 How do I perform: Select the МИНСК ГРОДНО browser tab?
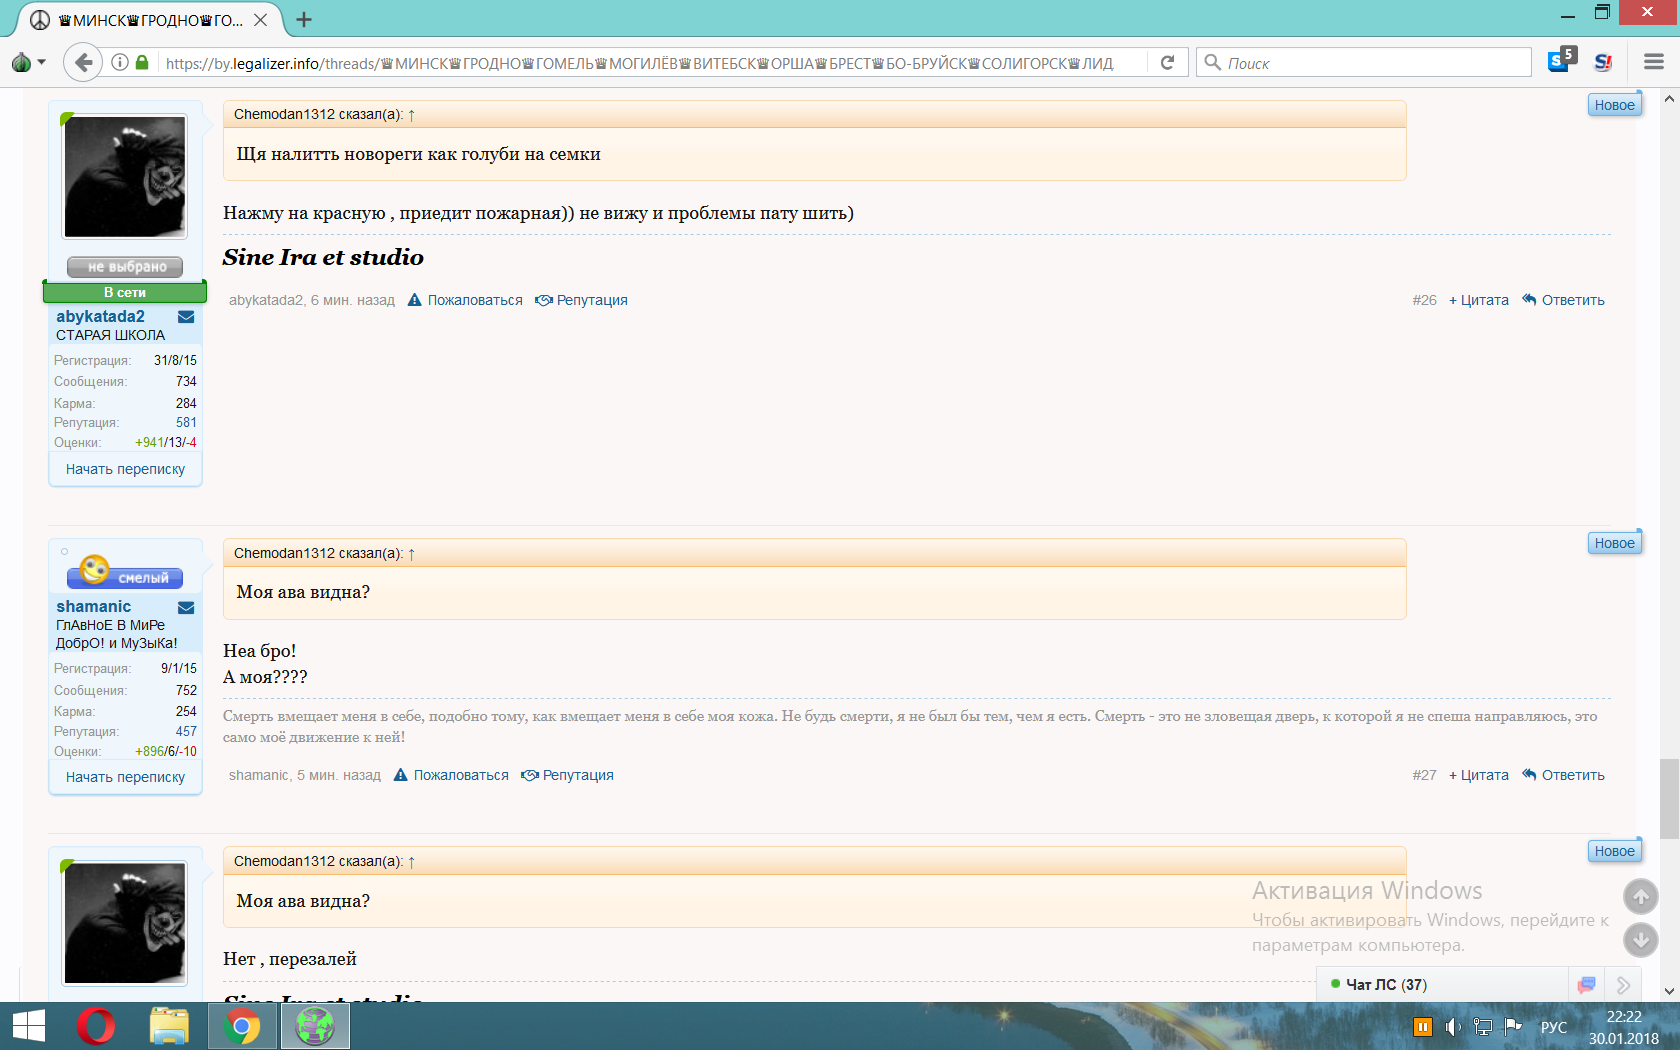150,19
